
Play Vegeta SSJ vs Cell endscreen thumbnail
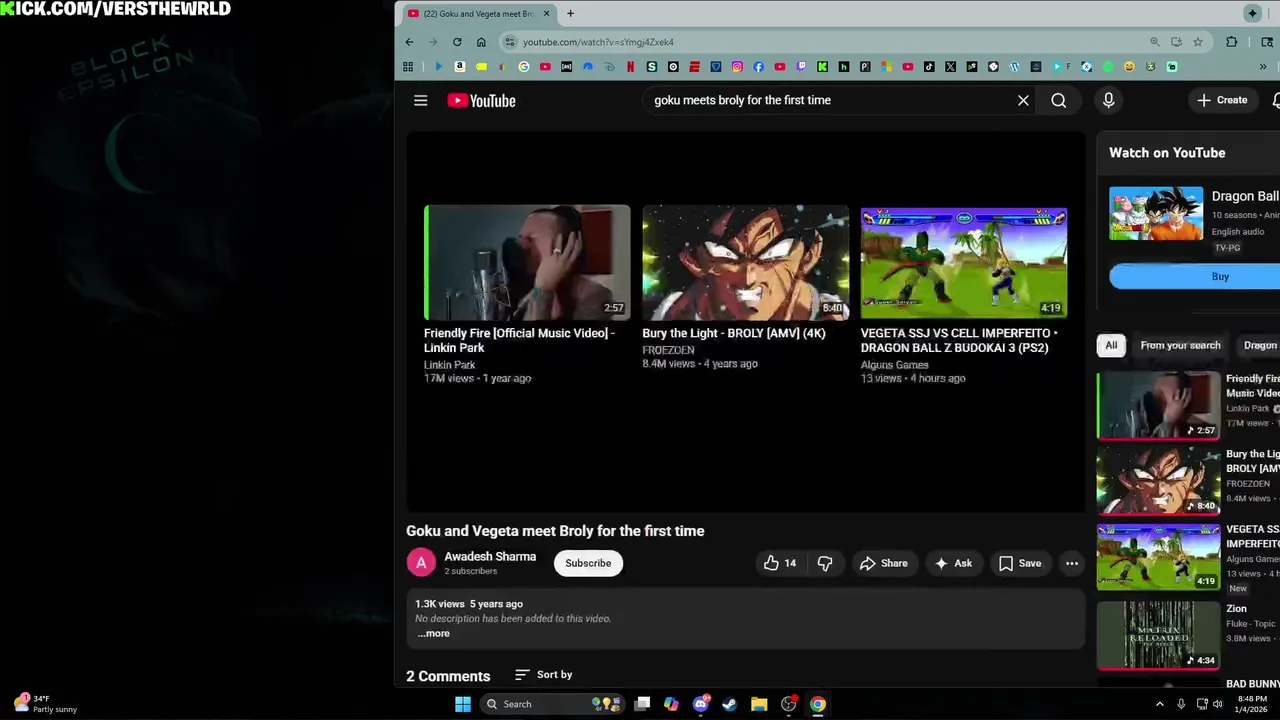click(x=964, y=262)
